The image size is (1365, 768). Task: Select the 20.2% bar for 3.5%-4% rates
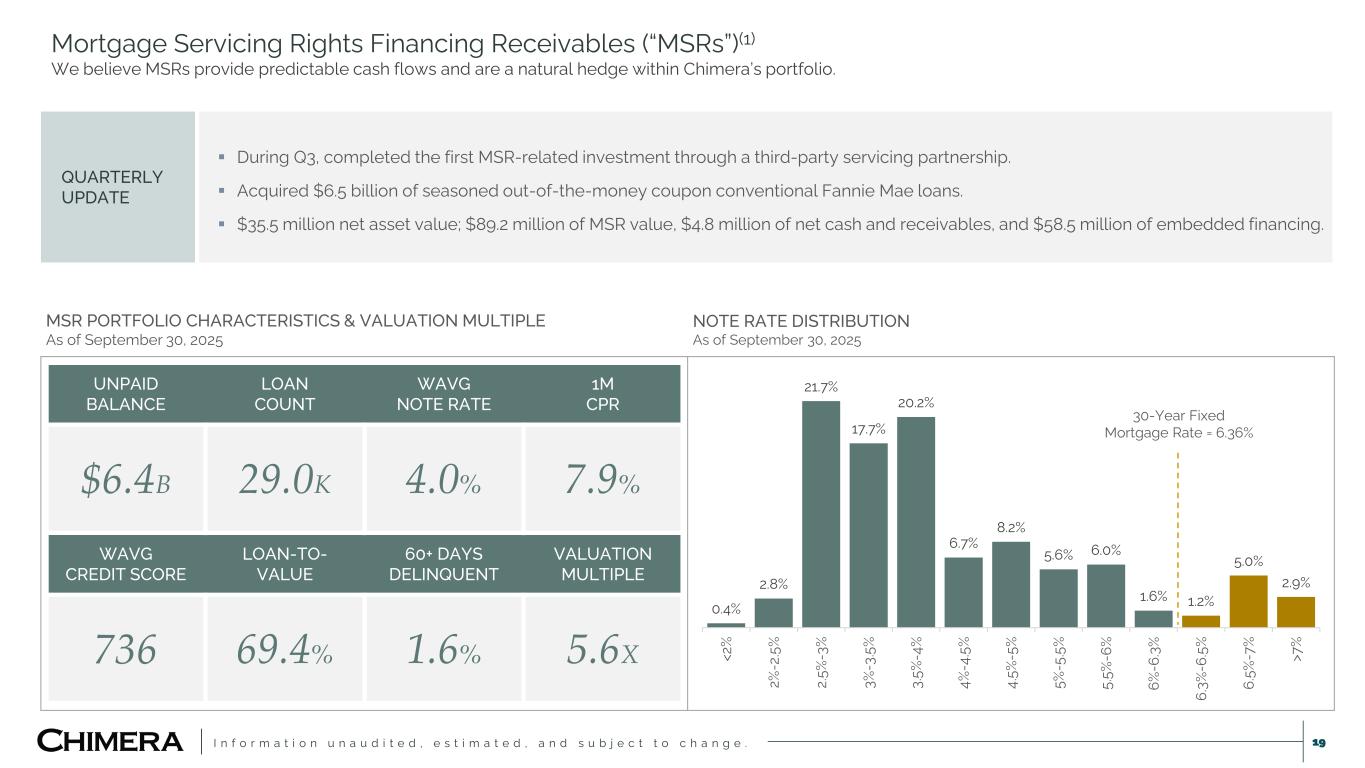point(916,522)
